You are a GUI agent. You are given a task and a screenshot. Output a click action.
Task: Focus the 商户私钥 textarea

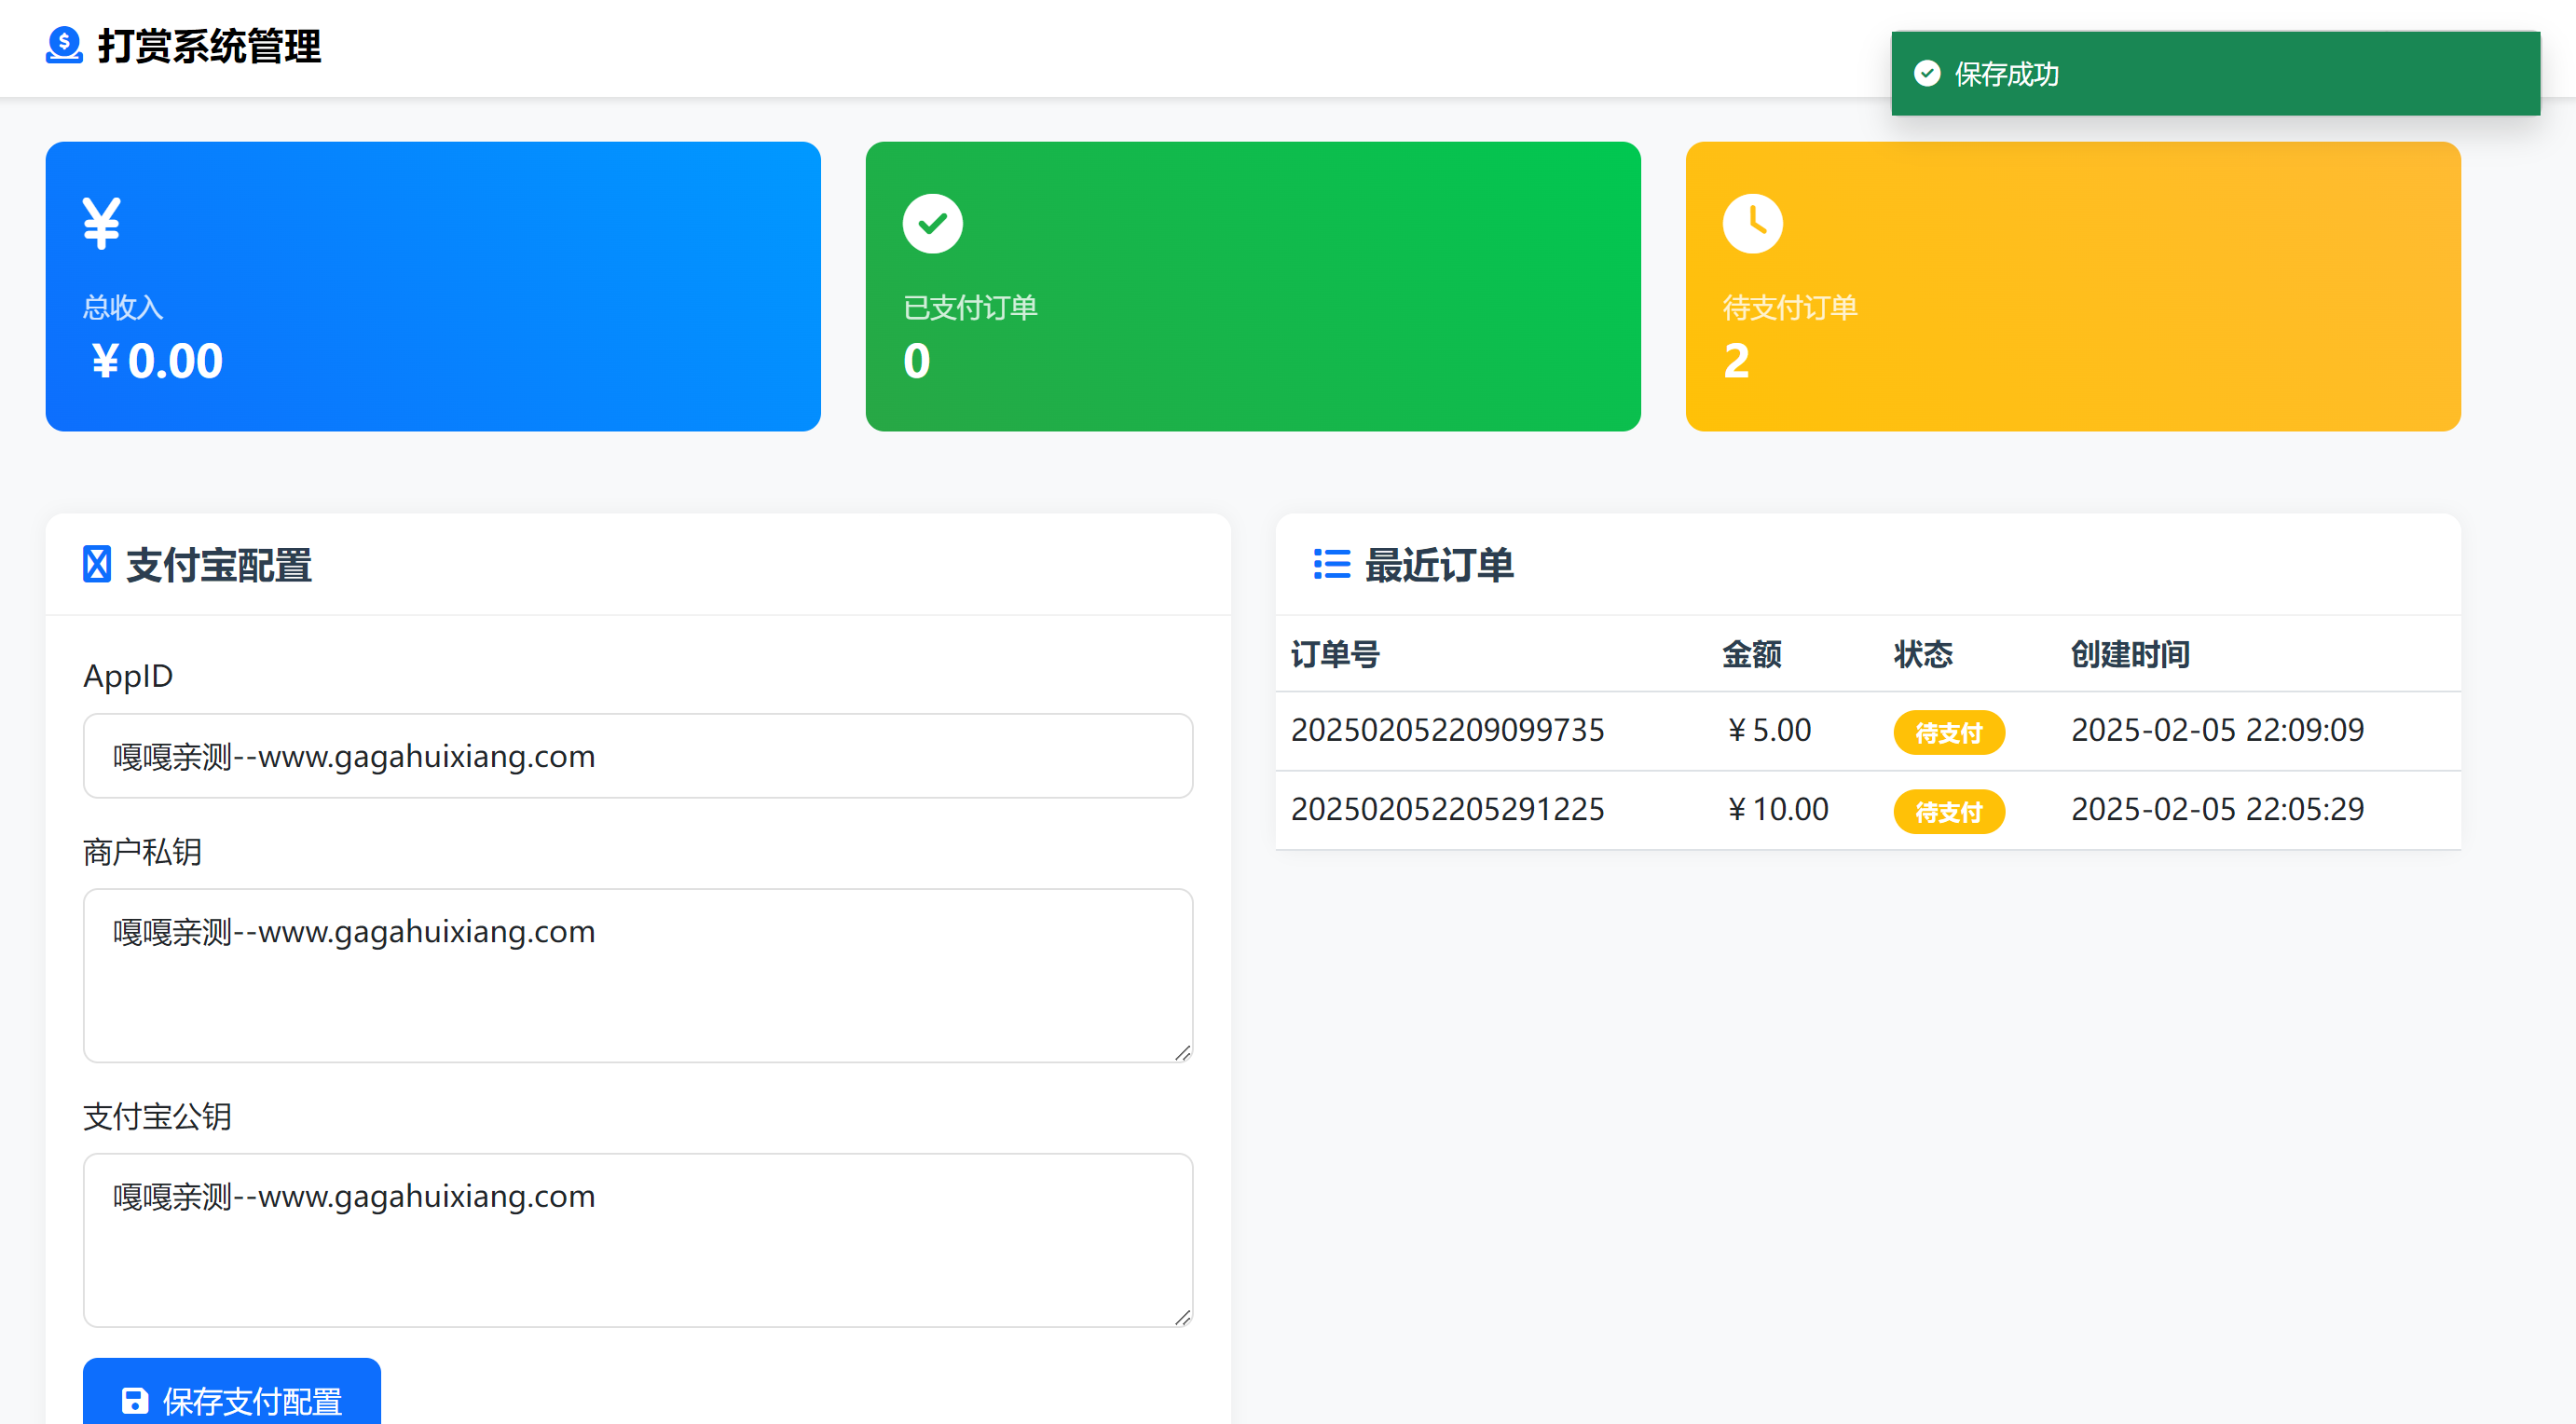tap(638, 975)
